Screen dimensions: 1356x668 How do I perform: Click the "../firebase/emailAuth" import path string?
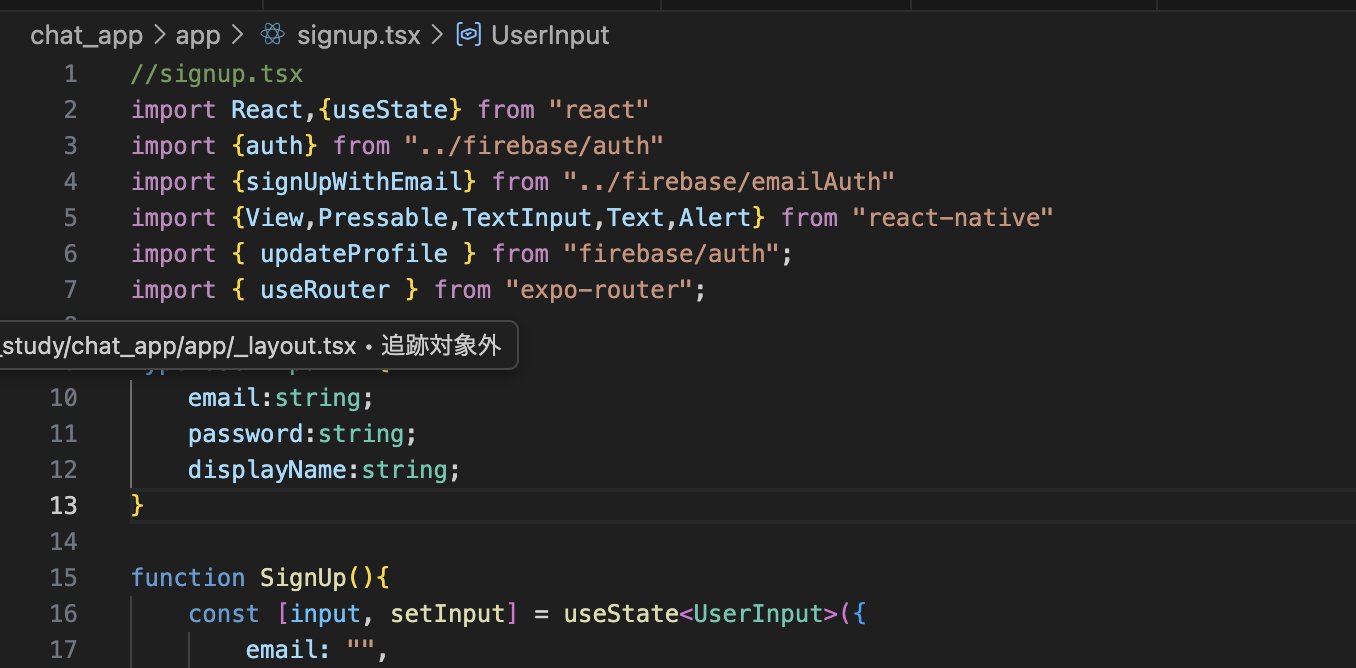click(x=728, y=182)
